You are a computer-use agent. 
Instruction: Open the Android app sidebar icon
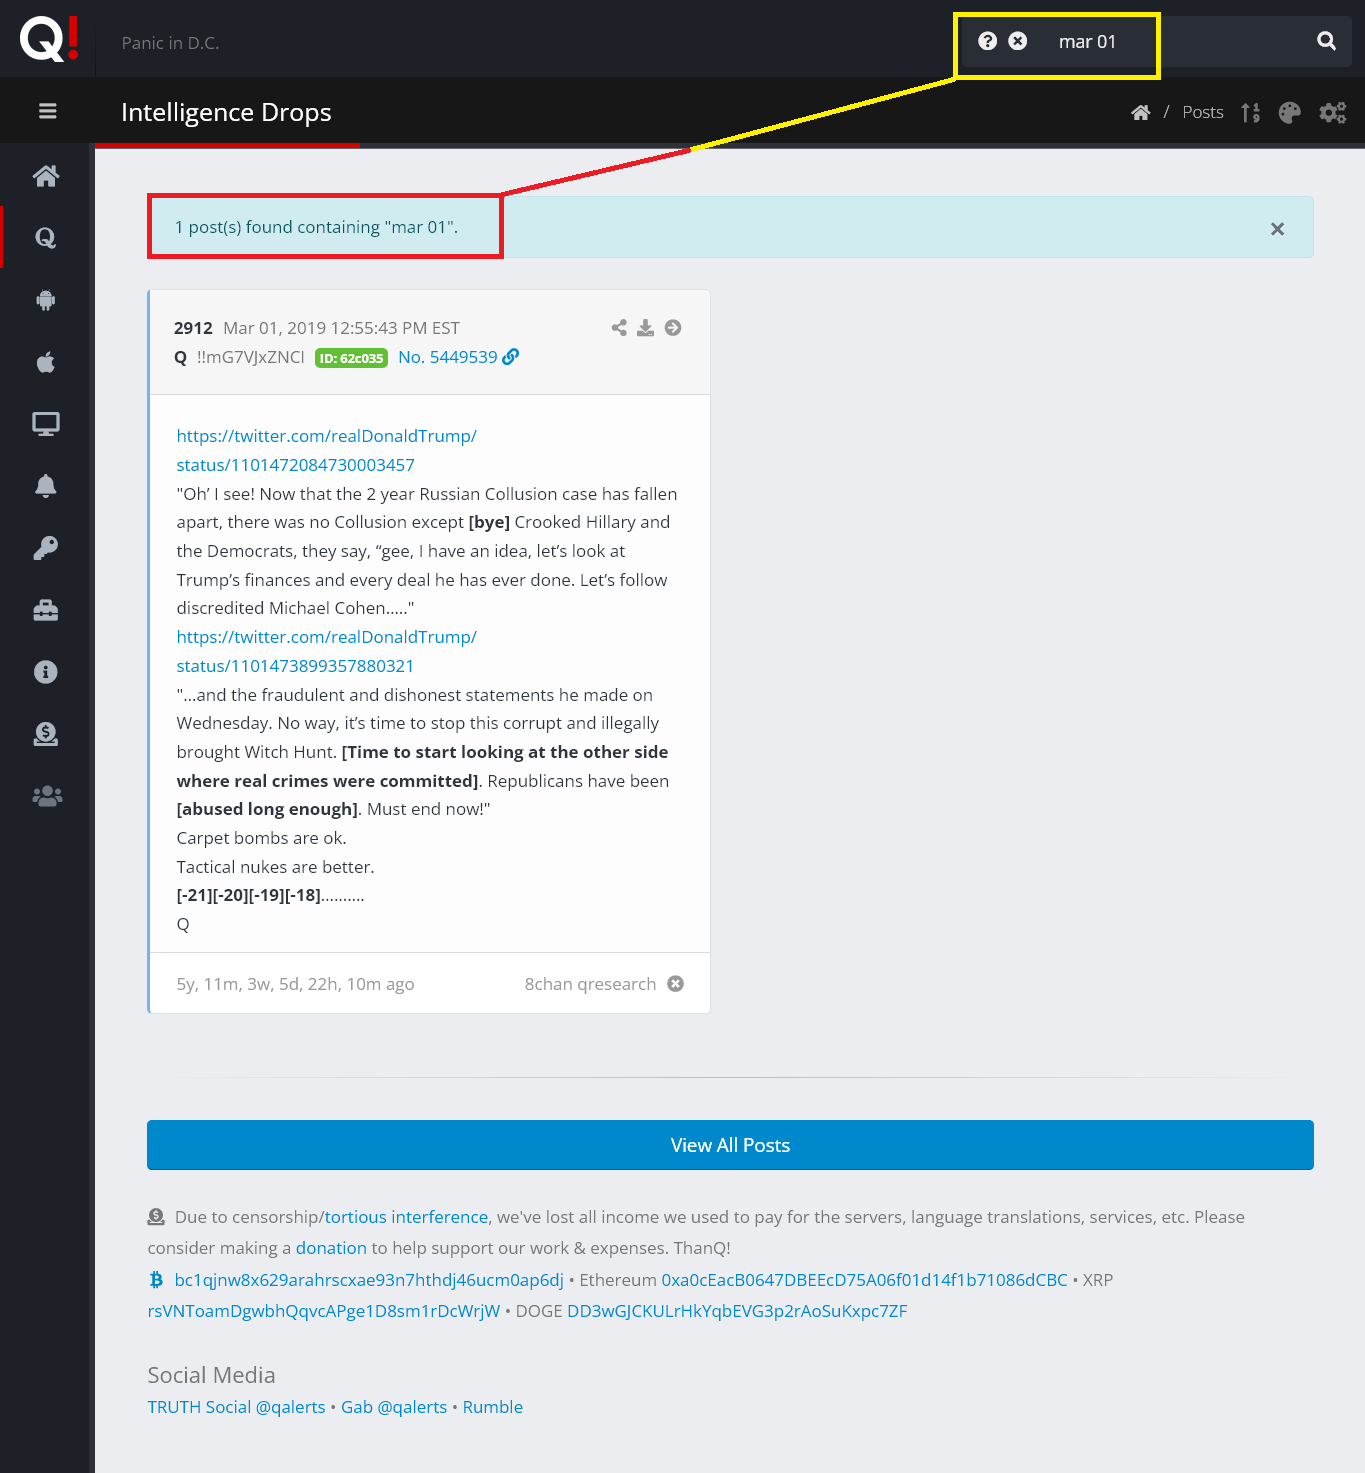[x=46, y=300]
